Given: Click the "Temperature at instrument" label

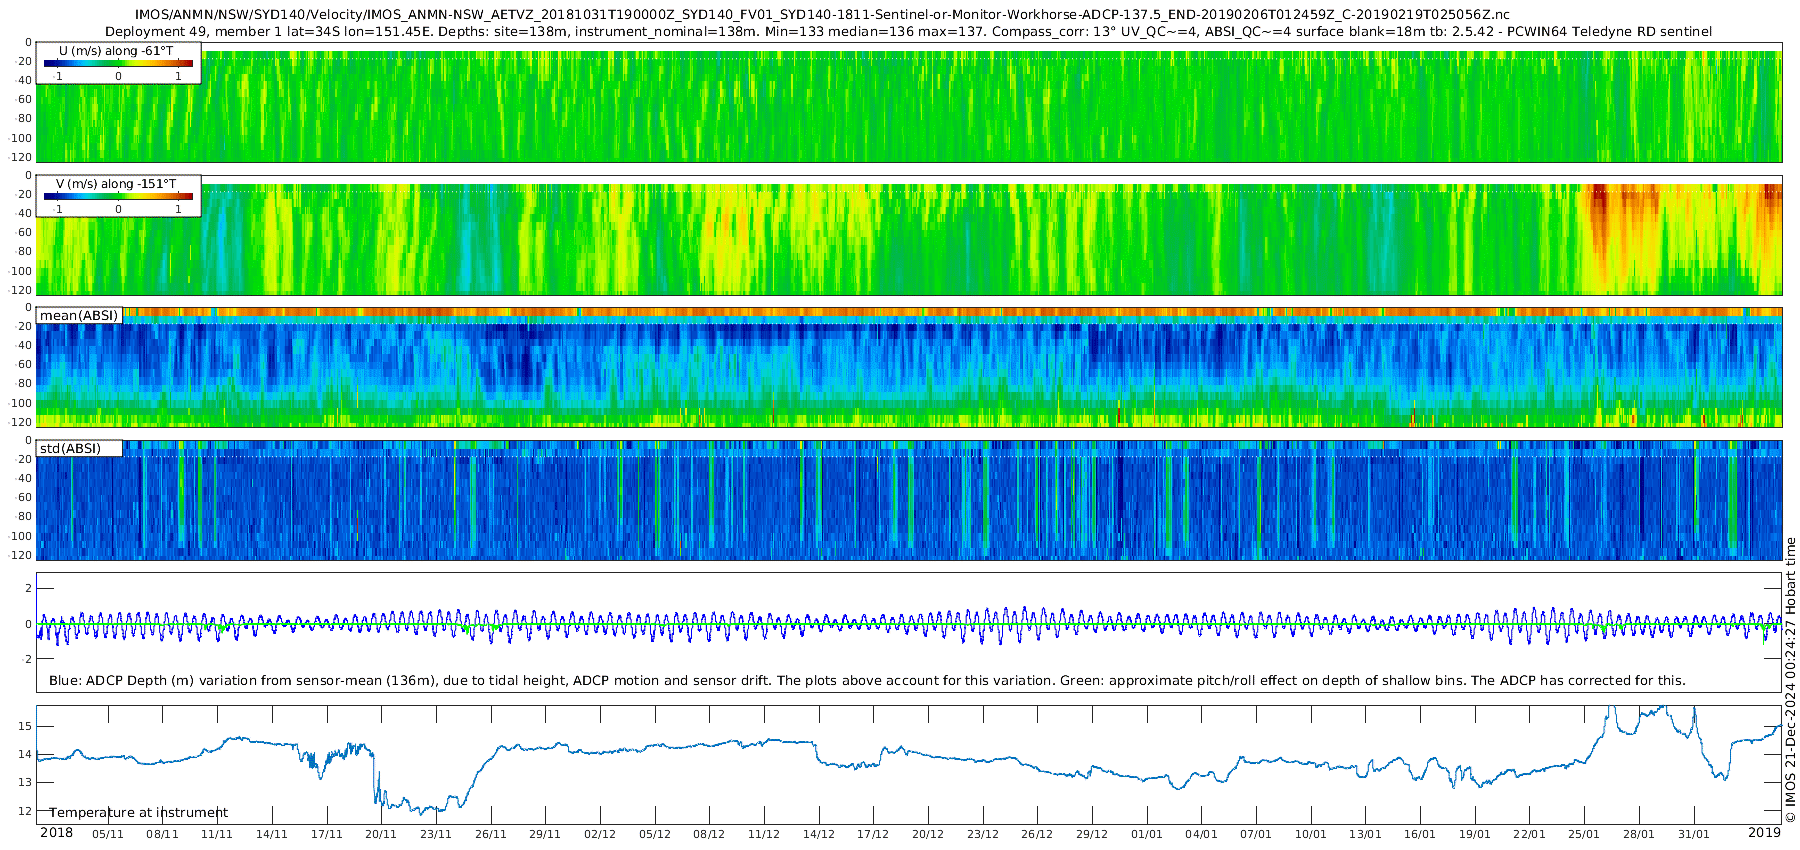Looking at the screenshot, I should (x=138, y=813).
